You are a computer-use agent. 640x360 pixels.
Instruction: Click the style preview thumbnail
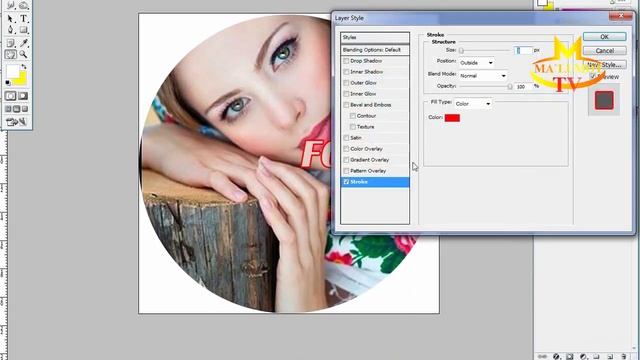(x=604, y=100)
